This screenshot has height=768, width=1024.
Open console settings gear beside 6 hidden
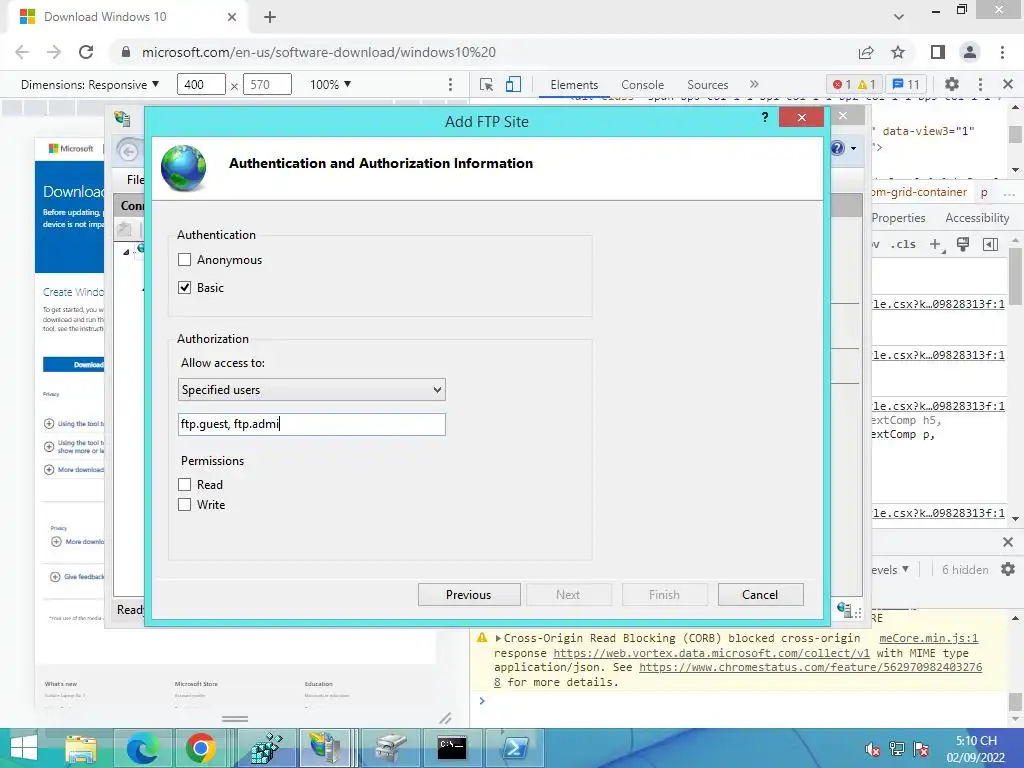click(1008, 569)
